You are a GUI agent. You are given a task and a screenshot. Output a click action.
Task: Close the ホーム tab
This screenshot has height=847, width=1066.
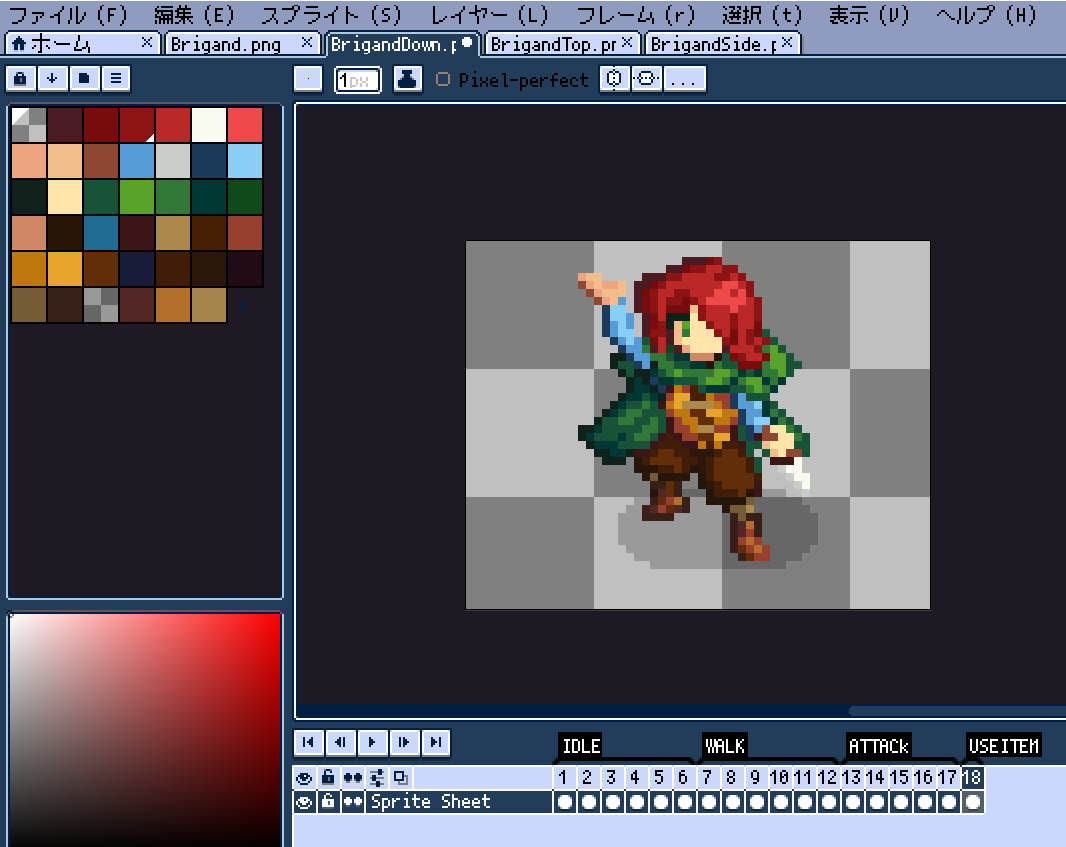click(x=147, y=42)
